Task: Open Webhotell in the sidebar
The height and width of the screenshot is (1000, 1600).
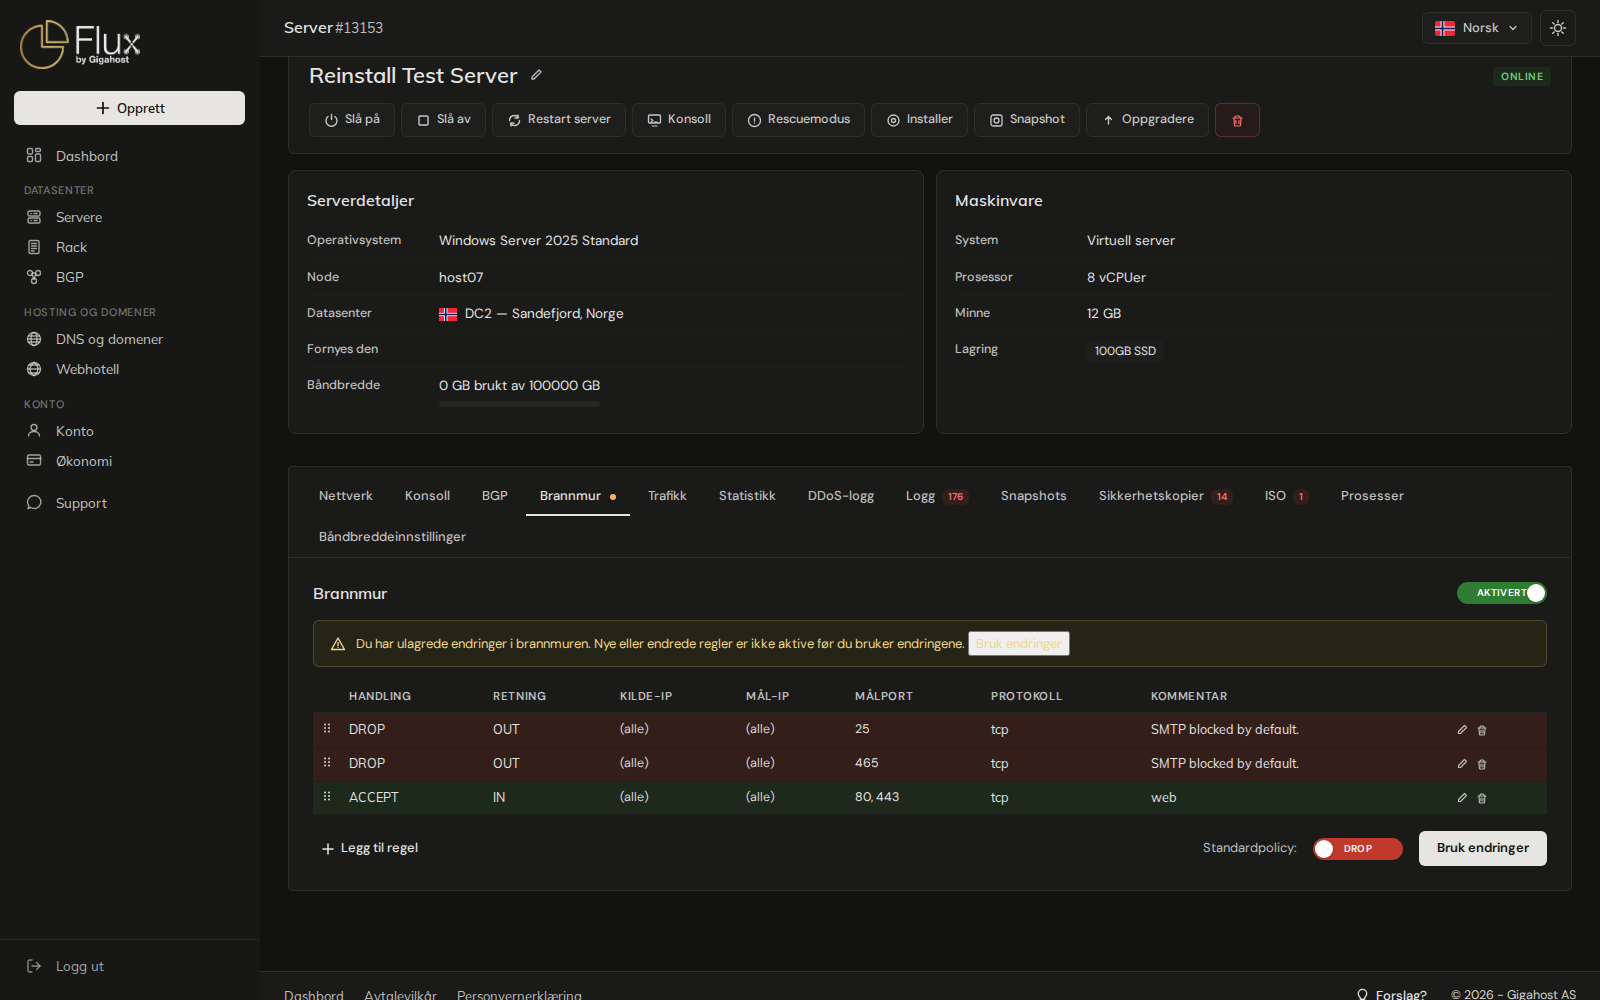Action: tap(130, 369)
